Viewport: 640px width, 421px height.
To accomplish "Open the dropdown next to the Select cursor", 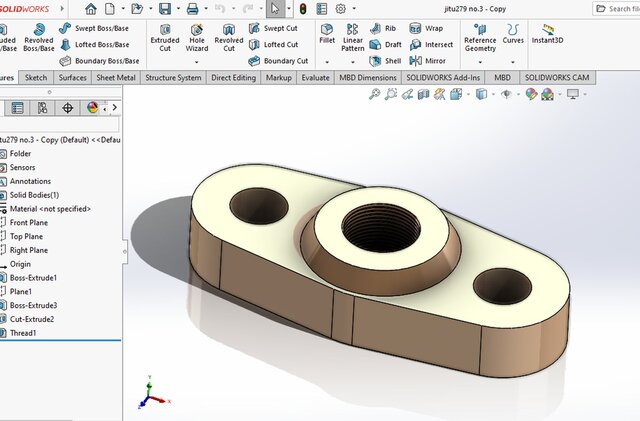I will click(289, 9).
